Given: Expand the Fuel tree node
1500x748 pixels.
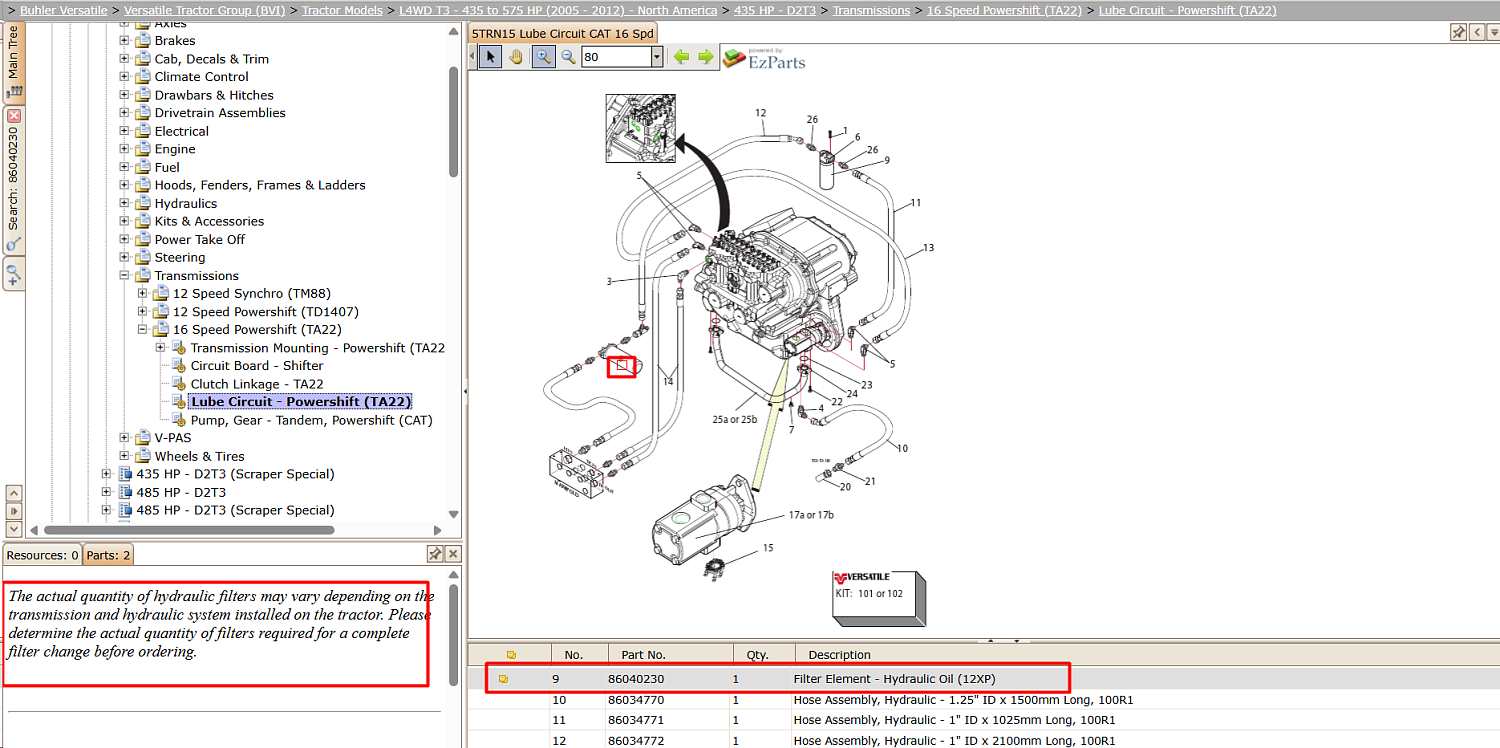Looking at the screenshot, I should coord(125,167).
